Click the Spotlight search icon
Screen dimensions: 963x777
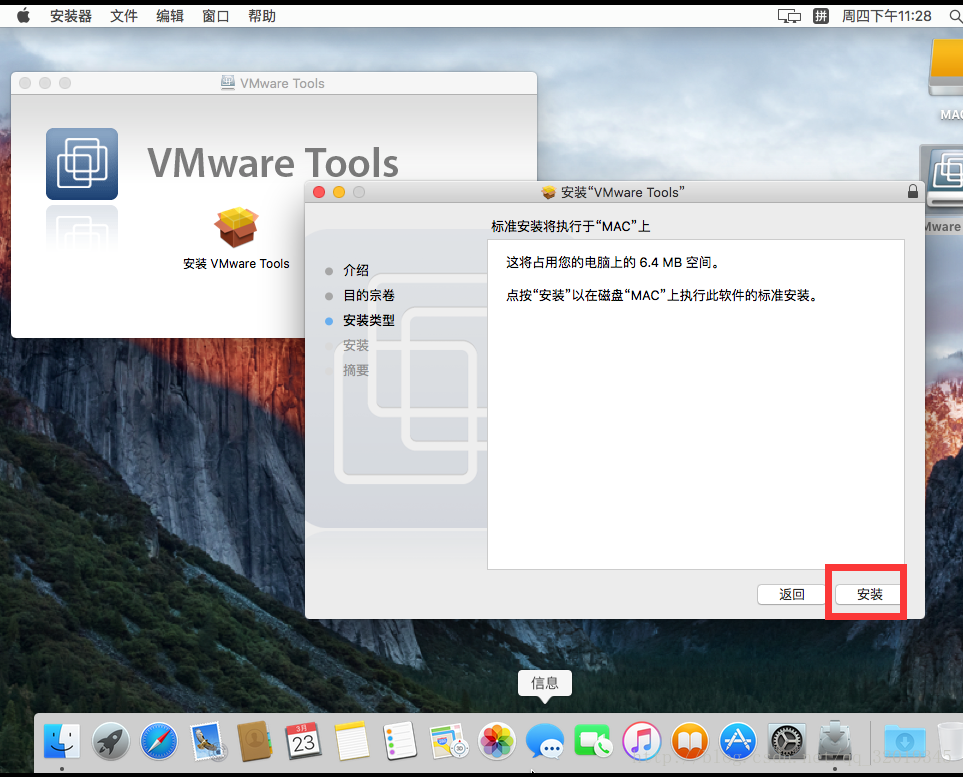coord(956,16)
